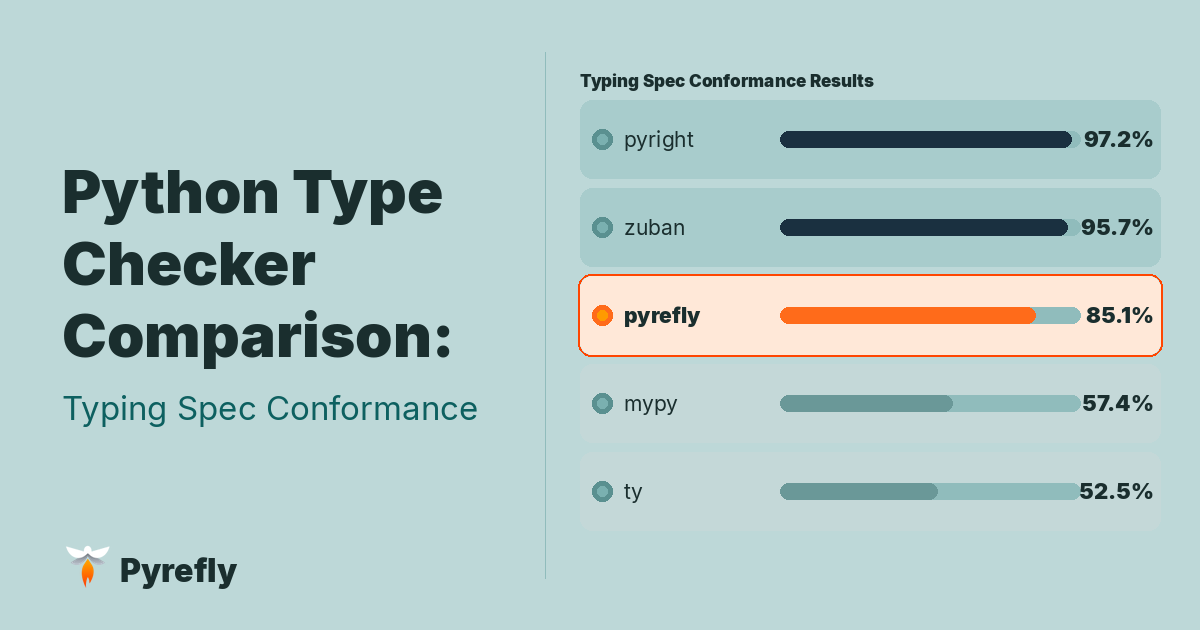Select the pyright label text
The width and height of the screenshot is (1200, 630).
tap(658, 140)
